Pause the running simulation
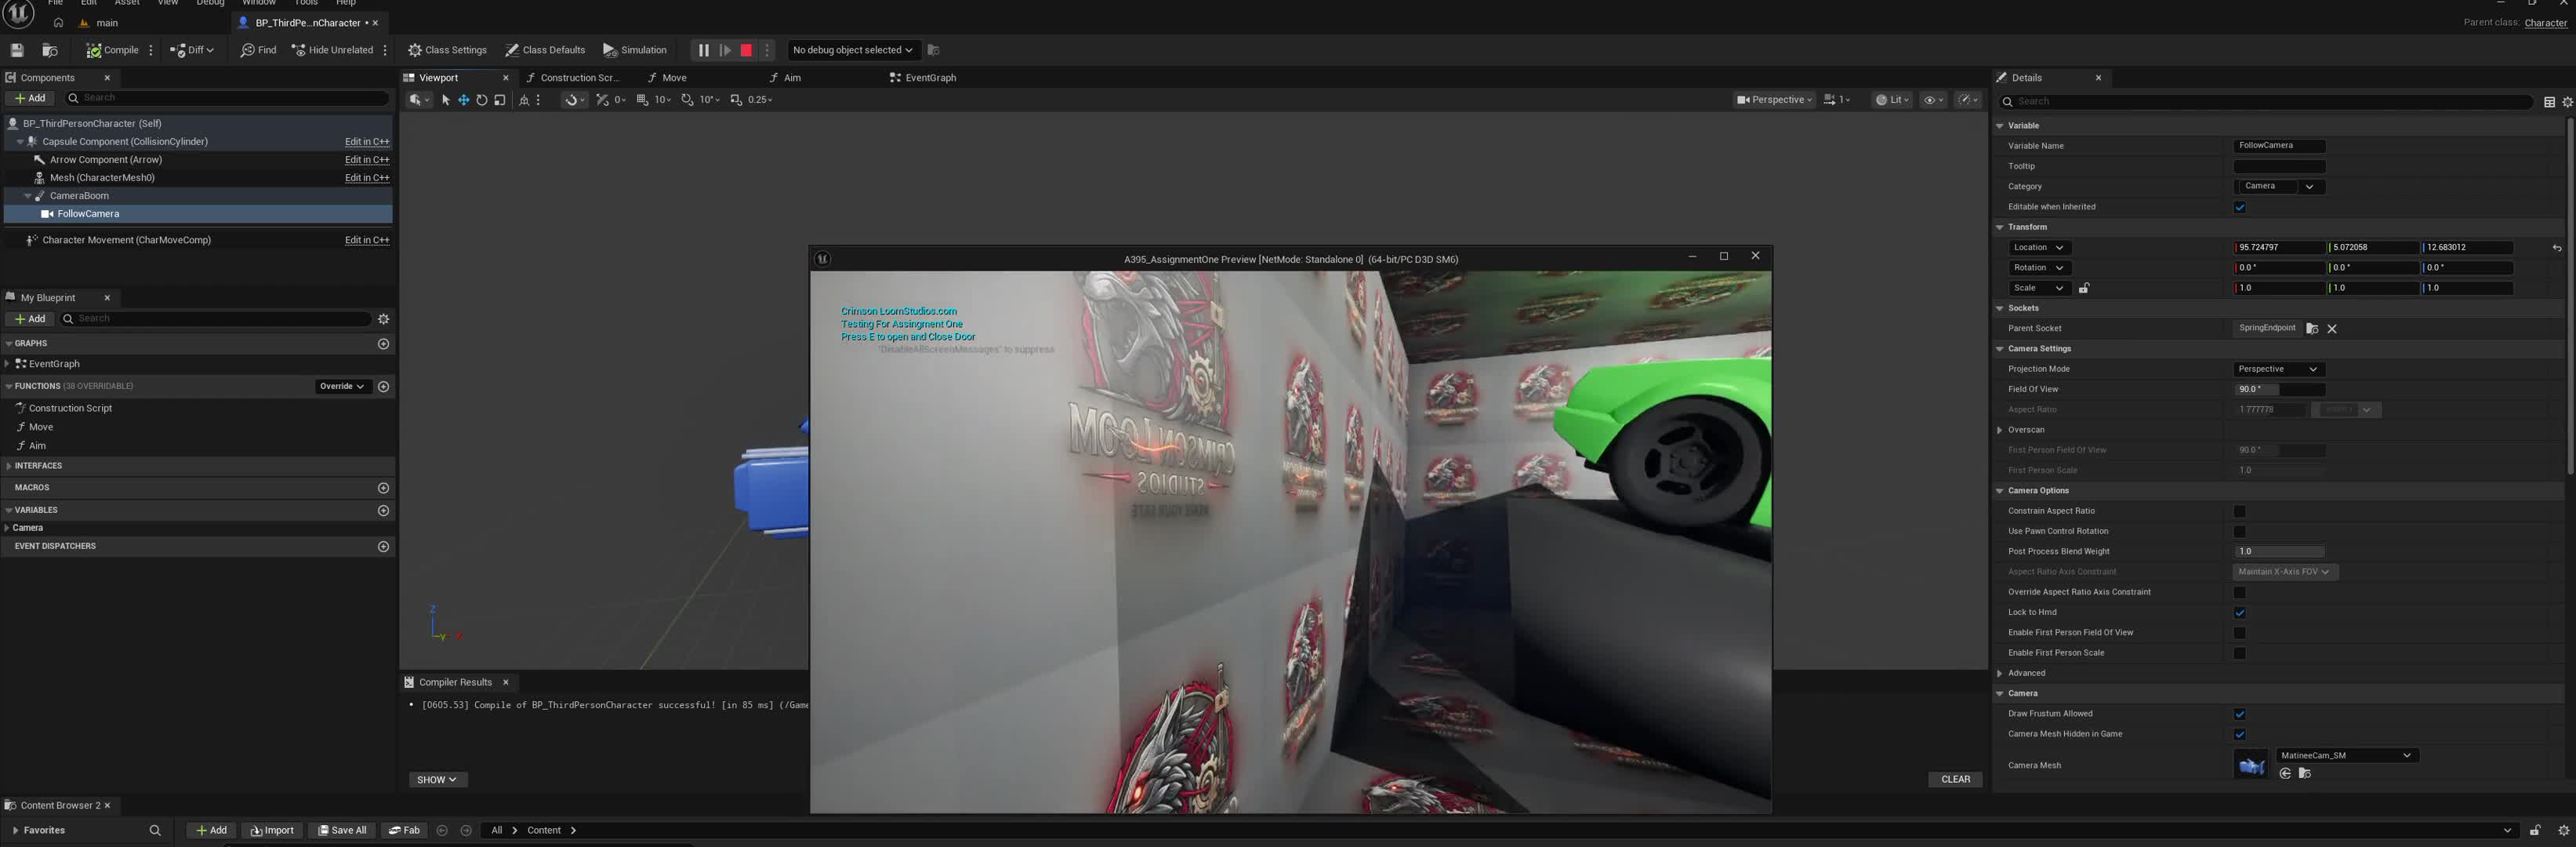The width and height of the screenshot is (2576, 847). click(703, 50)
